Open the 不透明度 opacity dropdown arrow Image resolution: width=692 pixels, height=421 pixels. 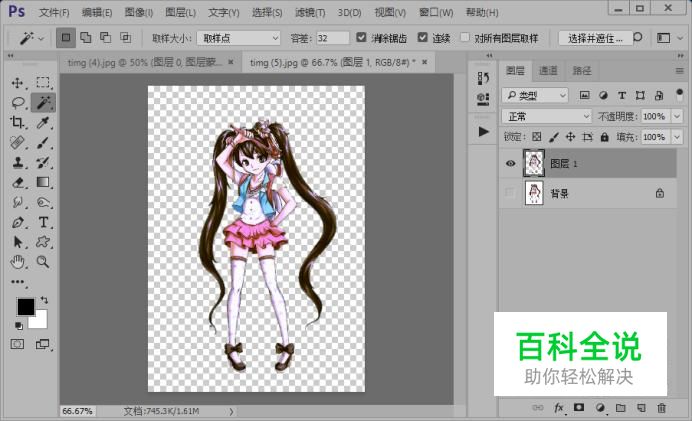point(677,117)
